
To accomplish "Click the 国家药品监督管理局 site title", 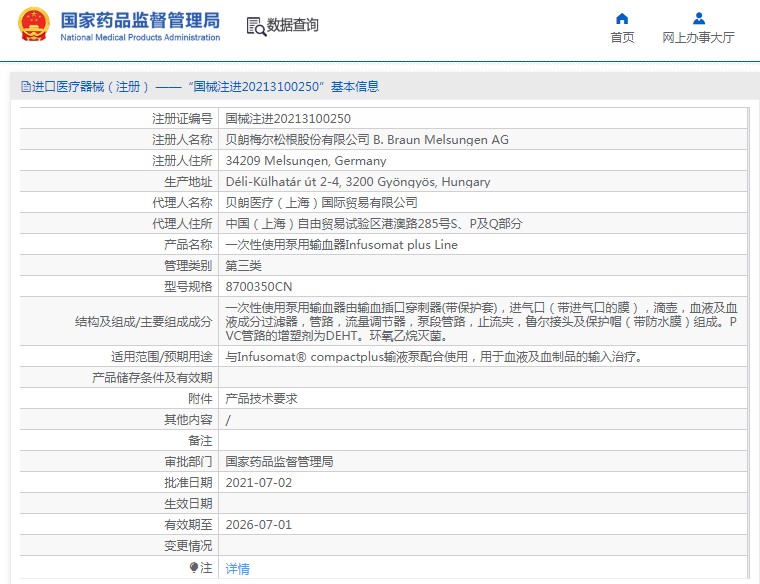I will click(x=140, y=20).
